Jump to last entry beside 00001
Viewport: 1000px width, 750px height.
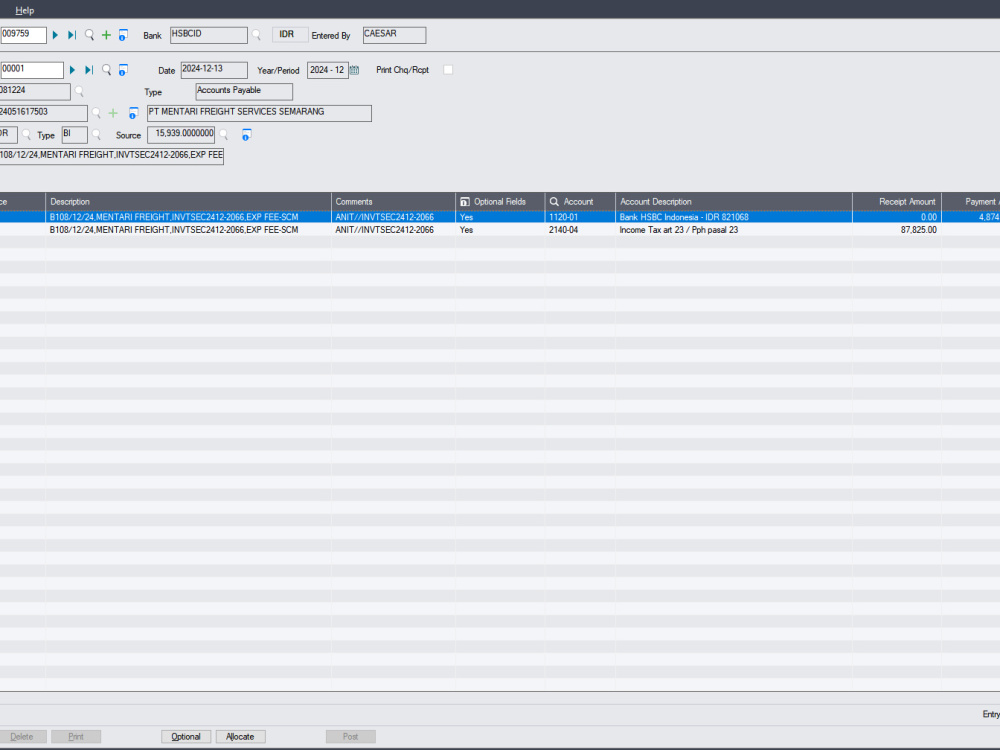pyautogui.click(x=89, y=70)
